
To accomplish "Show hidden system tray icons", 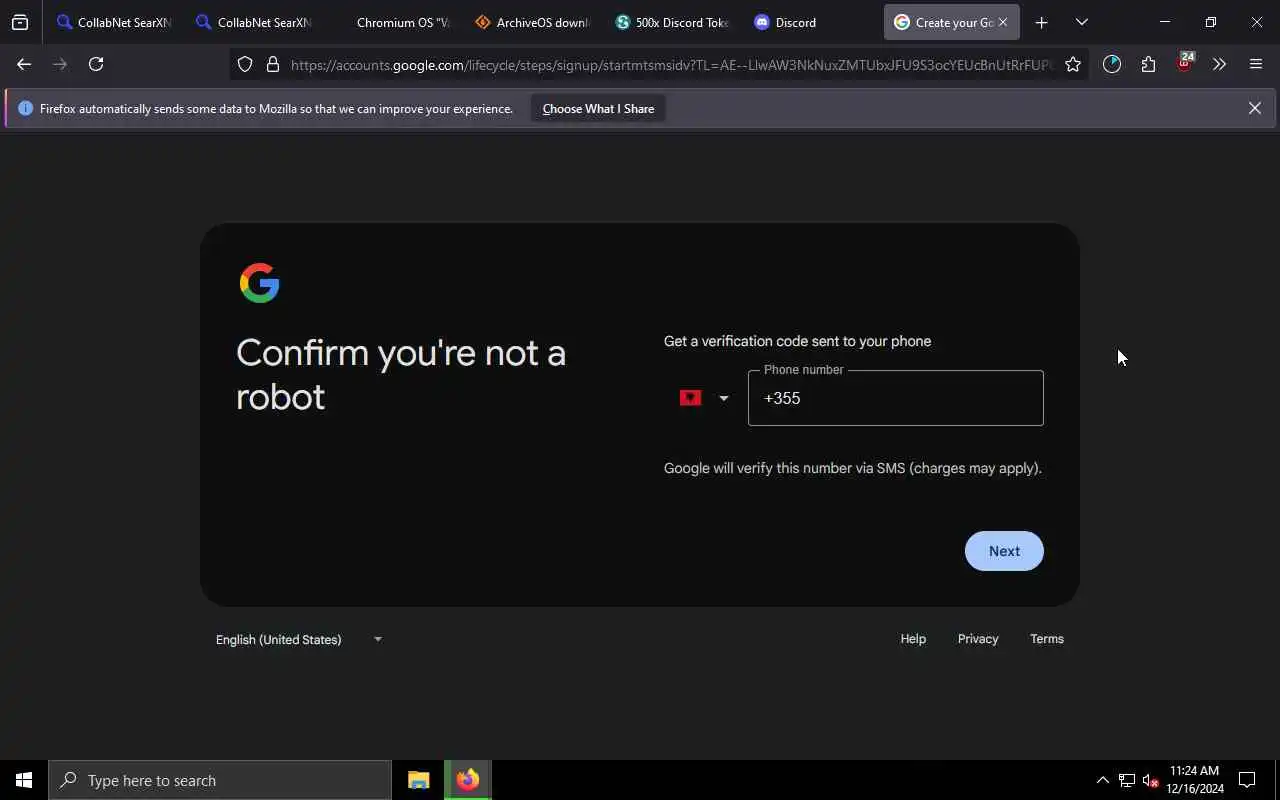I will coord(1102,780).
